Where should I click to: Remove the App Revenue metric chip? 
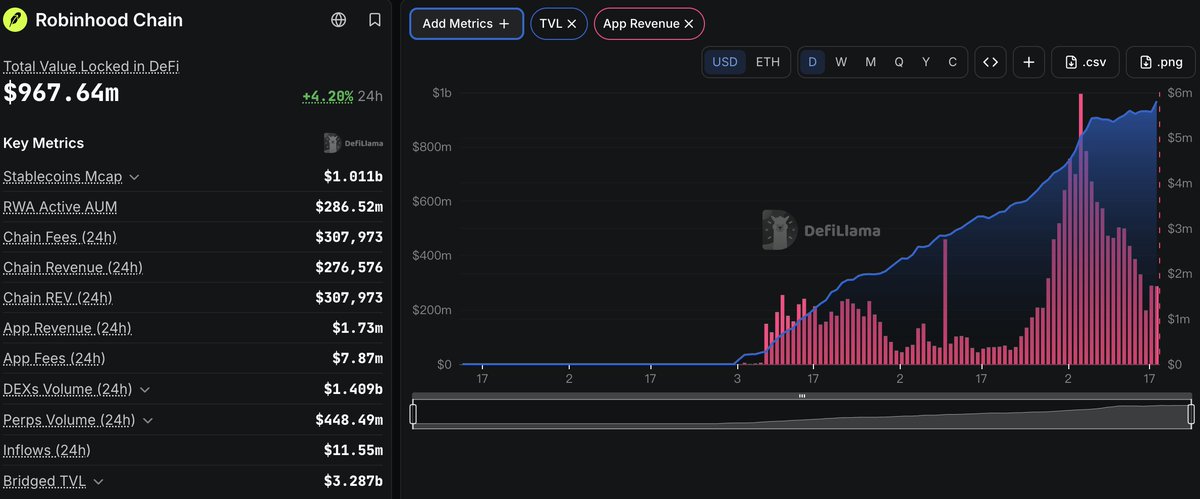[x=689, y=24]
